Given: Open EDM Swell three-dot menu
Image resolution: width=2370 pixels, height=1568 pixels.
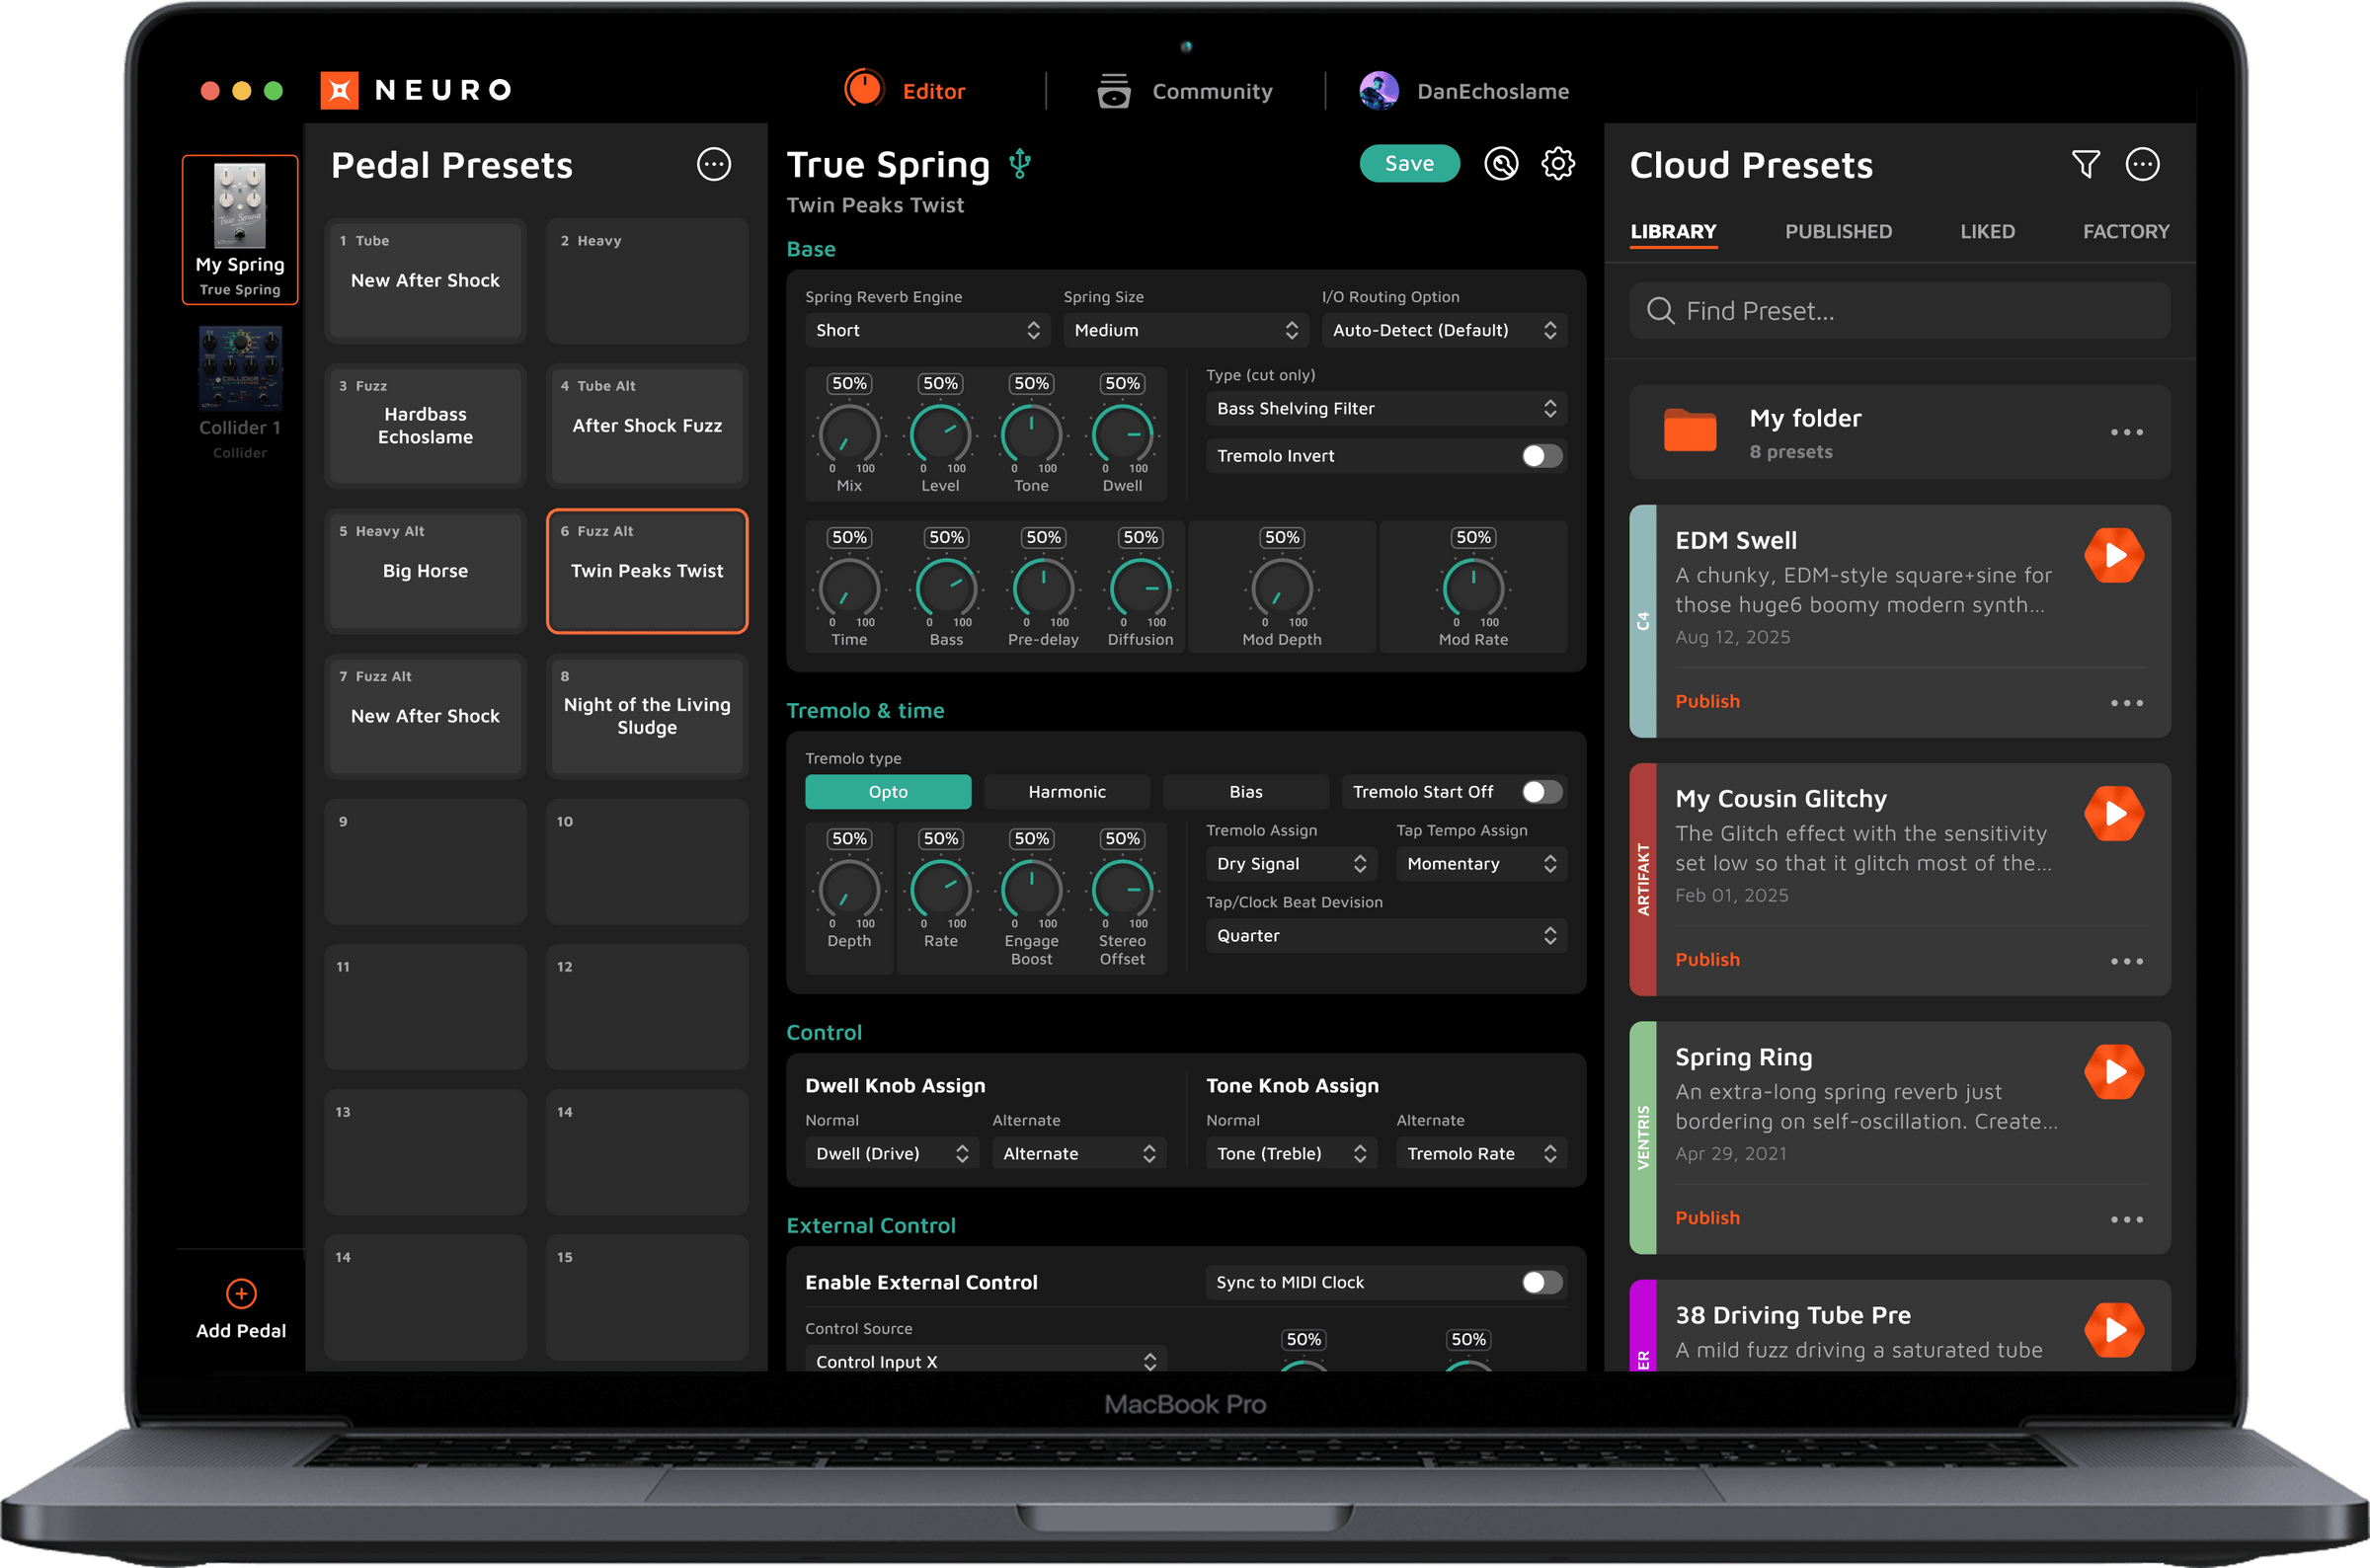Looking at the screenshot, I should tap(2126, 703).
